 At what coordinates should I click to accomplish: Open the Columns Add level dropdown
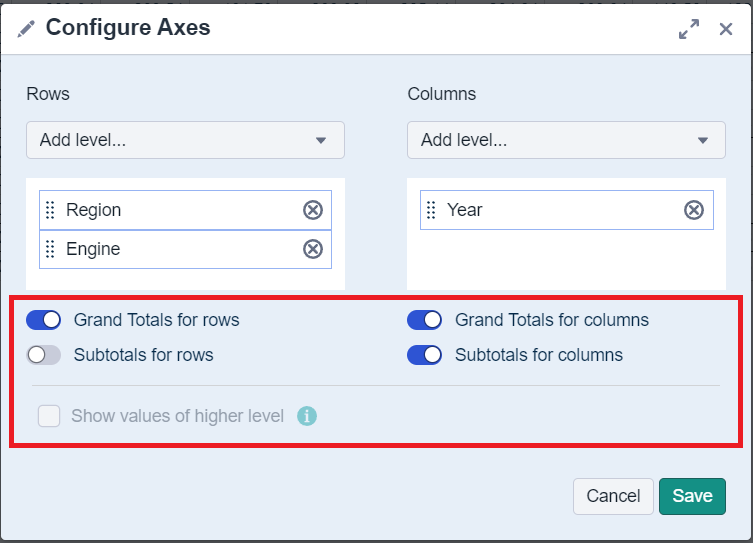[x=566, y=140]
